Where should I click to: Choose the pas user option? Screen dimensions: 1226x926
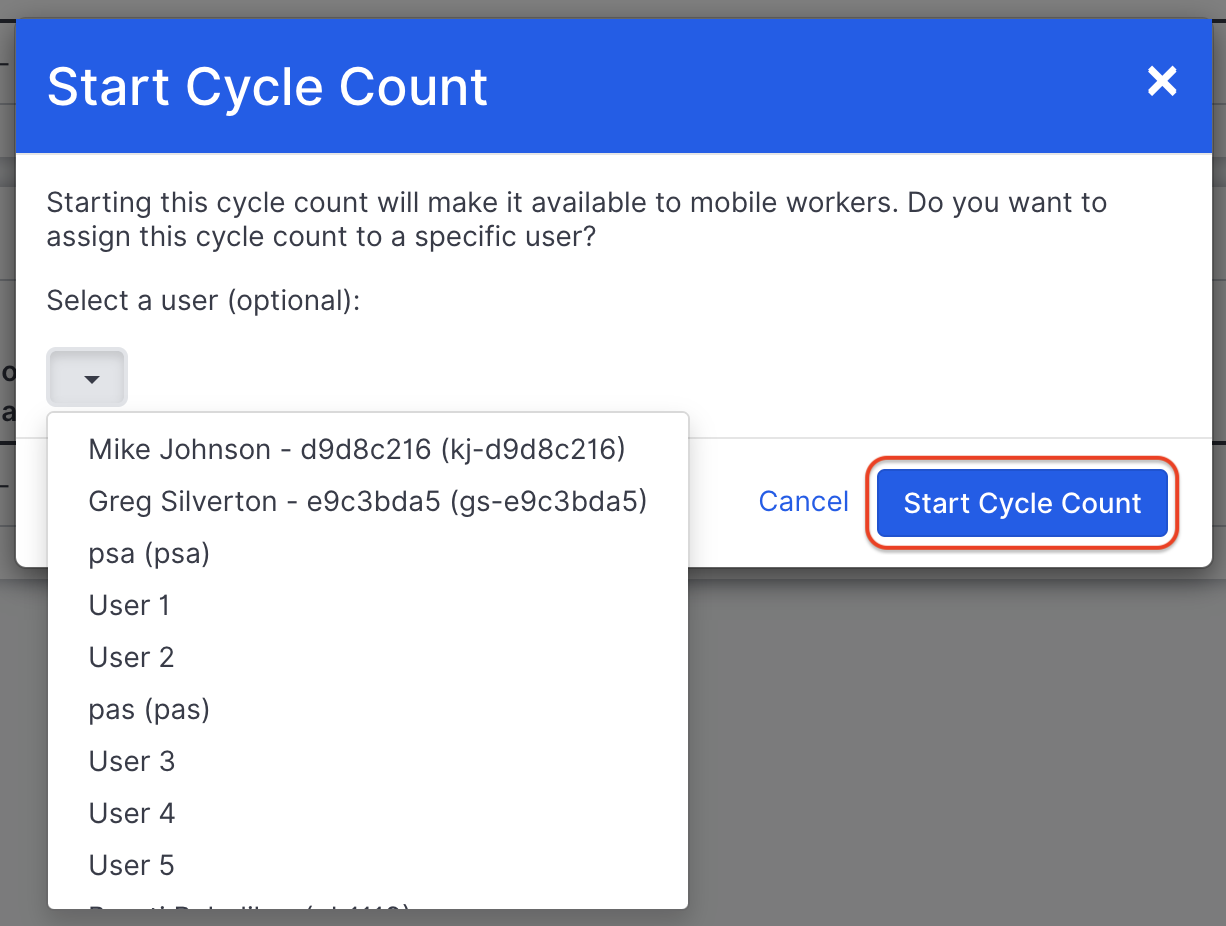tap(149, 709)
